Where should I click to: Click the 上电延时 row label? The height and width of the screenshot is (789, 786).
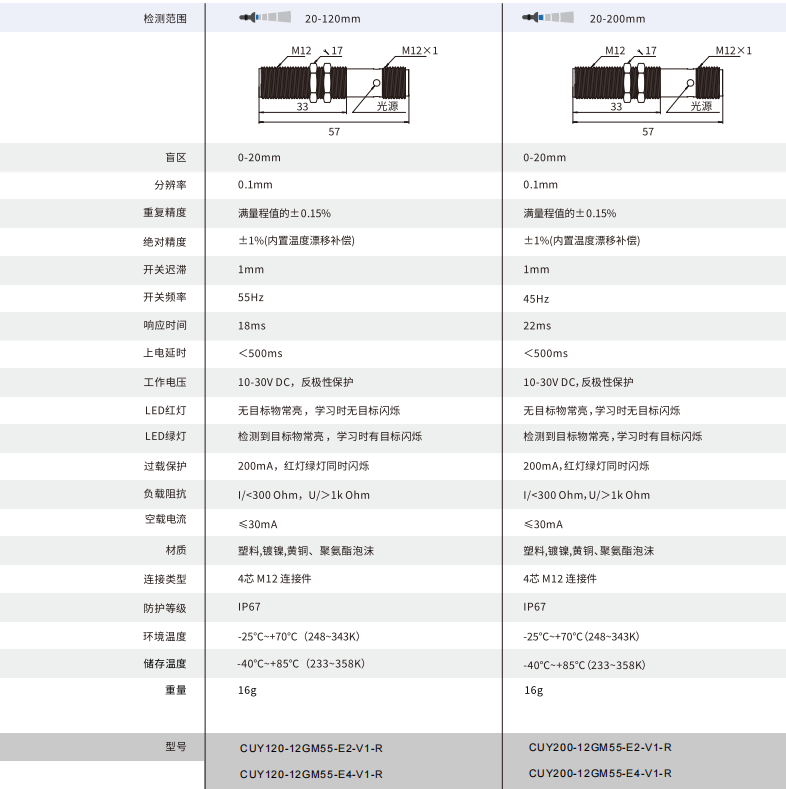165,353
